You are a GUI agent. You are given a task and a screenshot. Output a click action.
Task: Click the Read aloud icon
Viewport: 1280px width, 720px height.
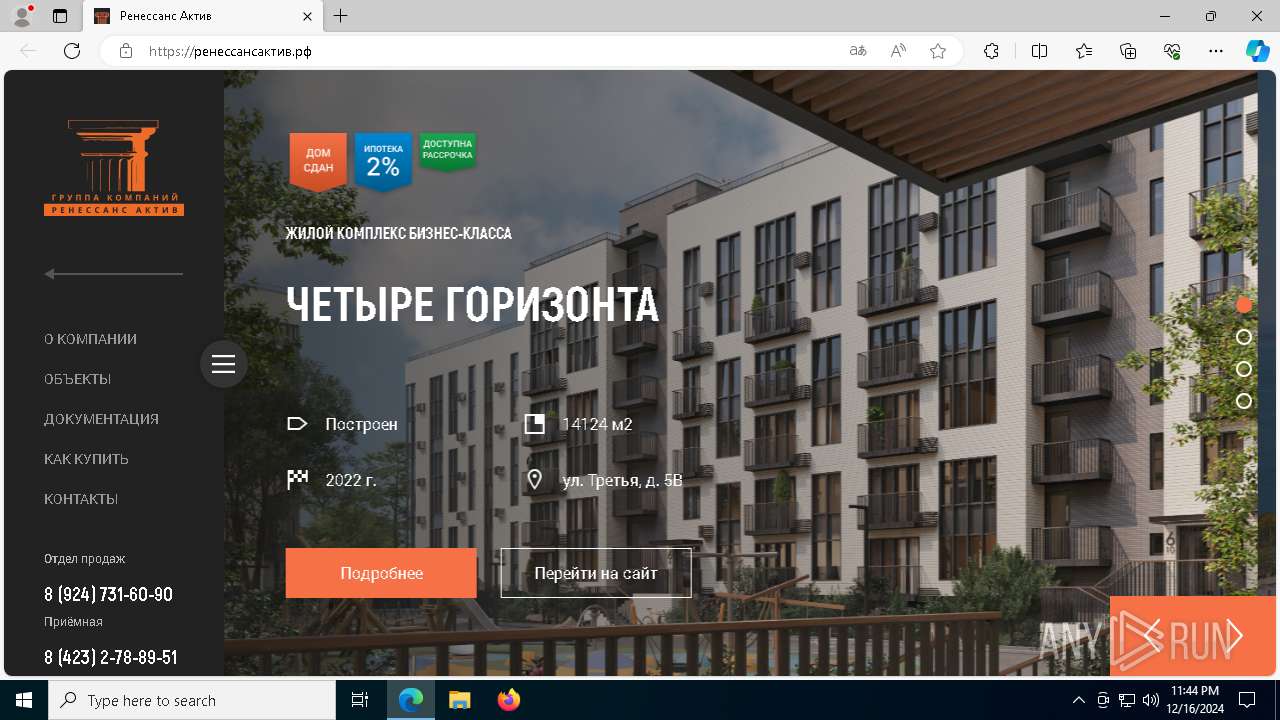coord(898,51)
